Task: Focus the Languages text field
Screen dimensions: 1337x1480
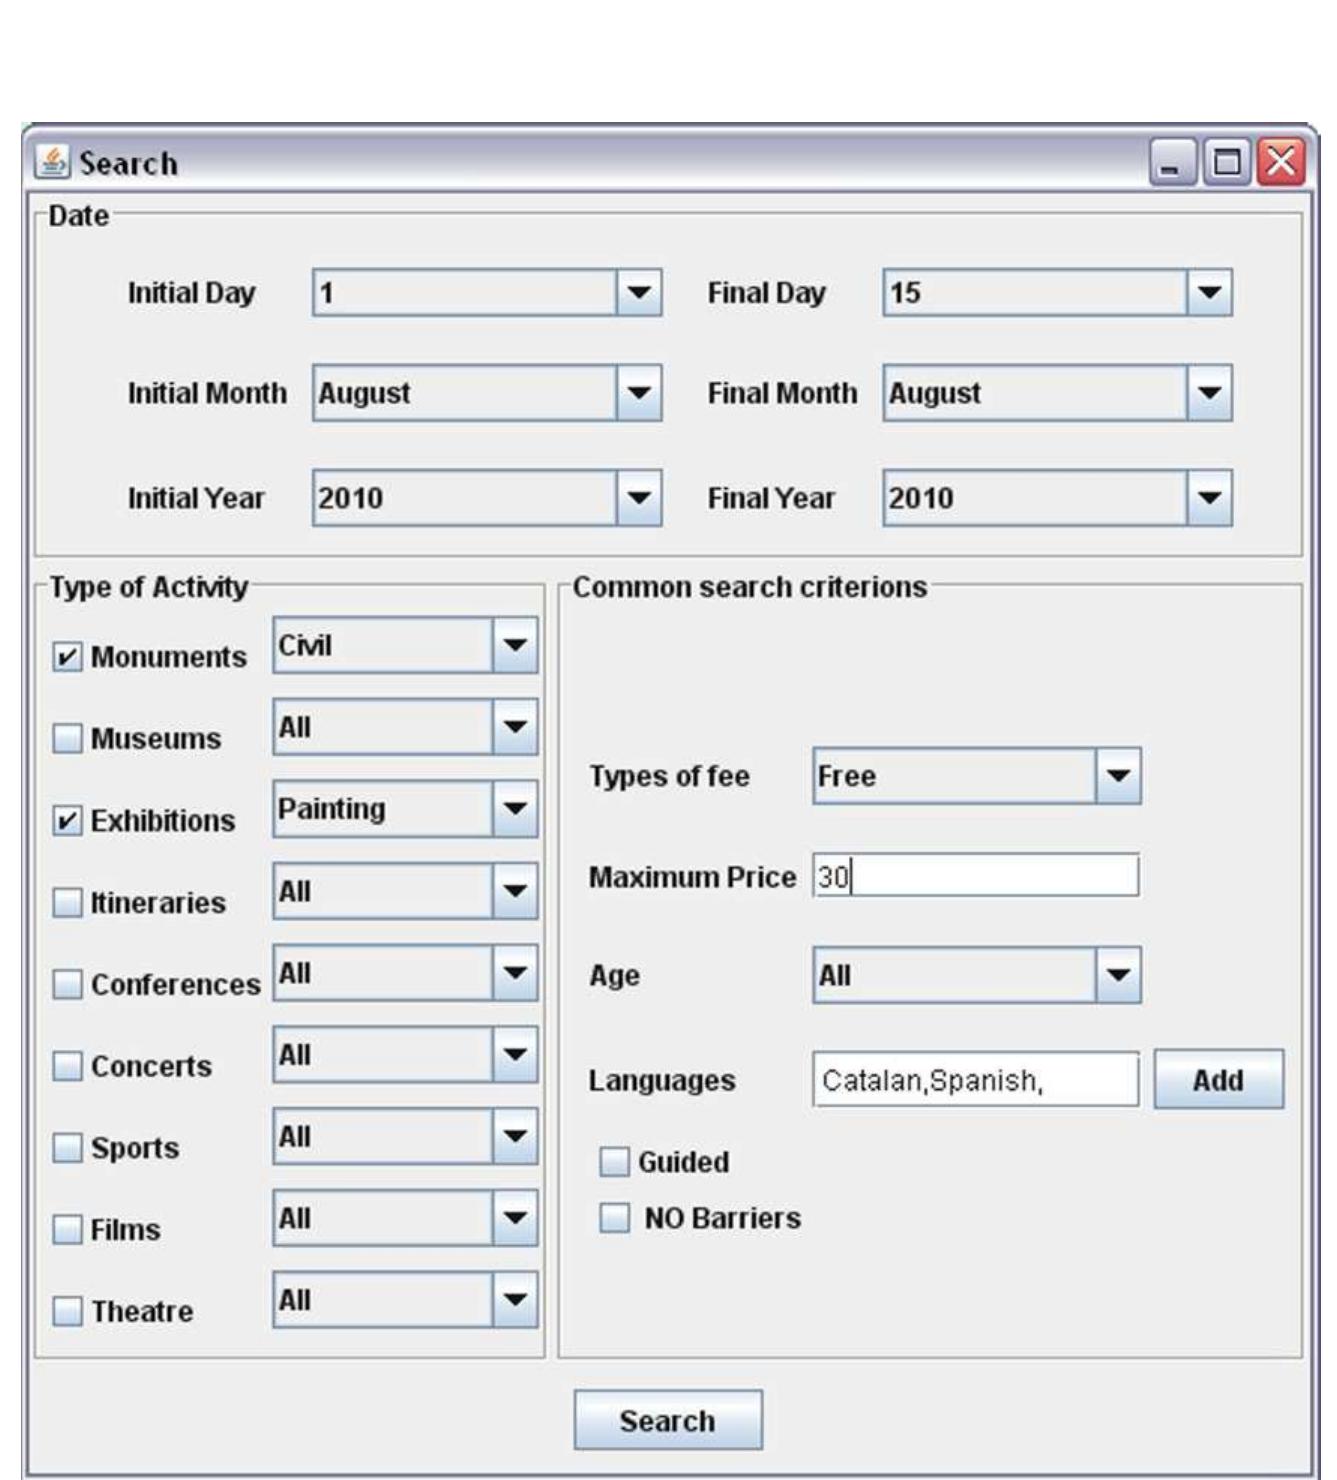Action: 975,1080
